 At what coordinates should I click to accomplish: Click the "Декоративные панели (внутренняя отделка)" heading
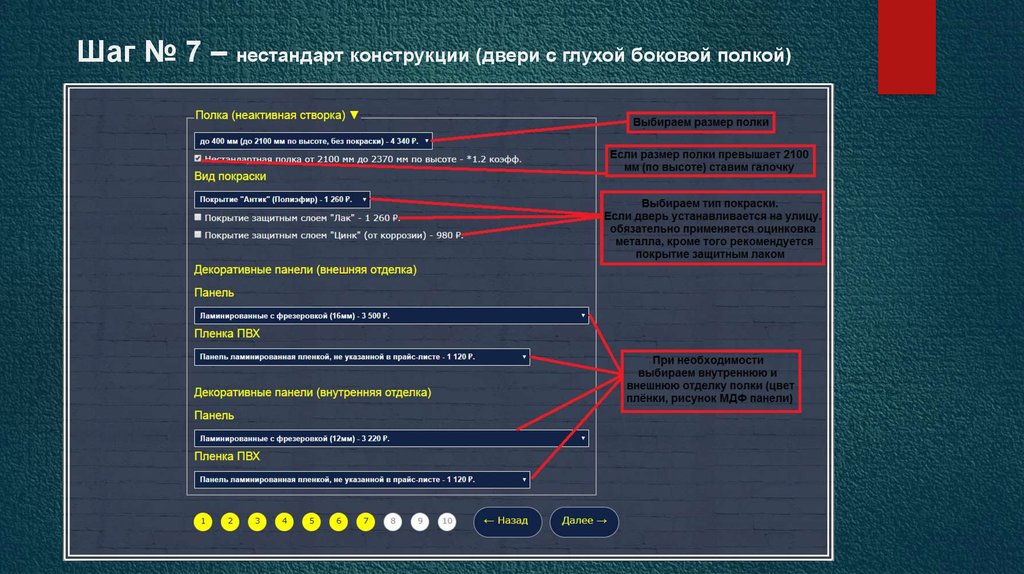[x=312, y=392]
